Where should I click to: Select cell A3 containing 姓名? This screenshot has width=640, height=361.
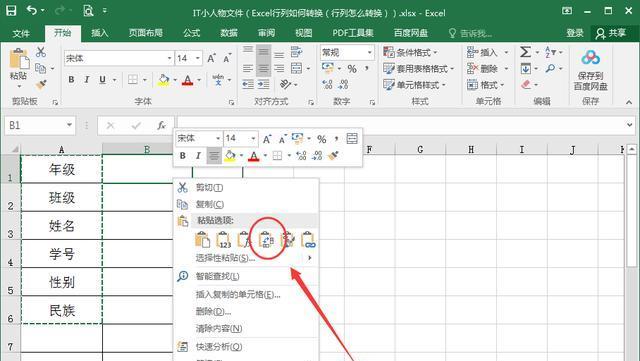(62, 225)
